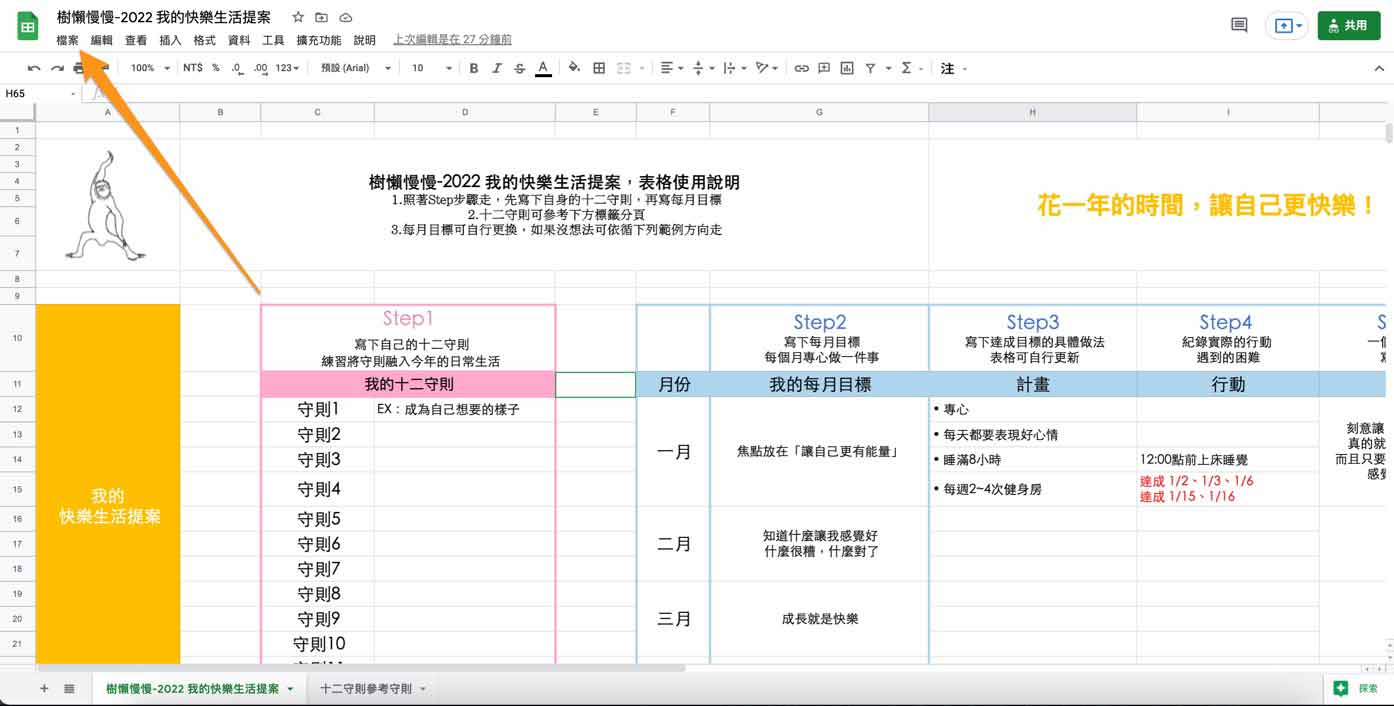Click the undo arrow in the toolbar
Viewport: 1394px width, 706px height.
point(34,68)
